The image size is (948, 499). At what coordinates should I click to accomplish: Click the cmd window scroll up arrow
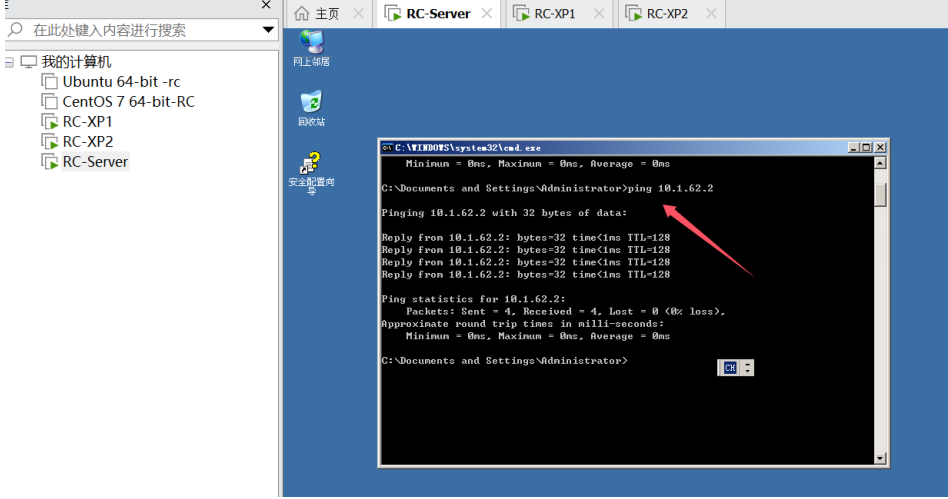pos(880,163)
